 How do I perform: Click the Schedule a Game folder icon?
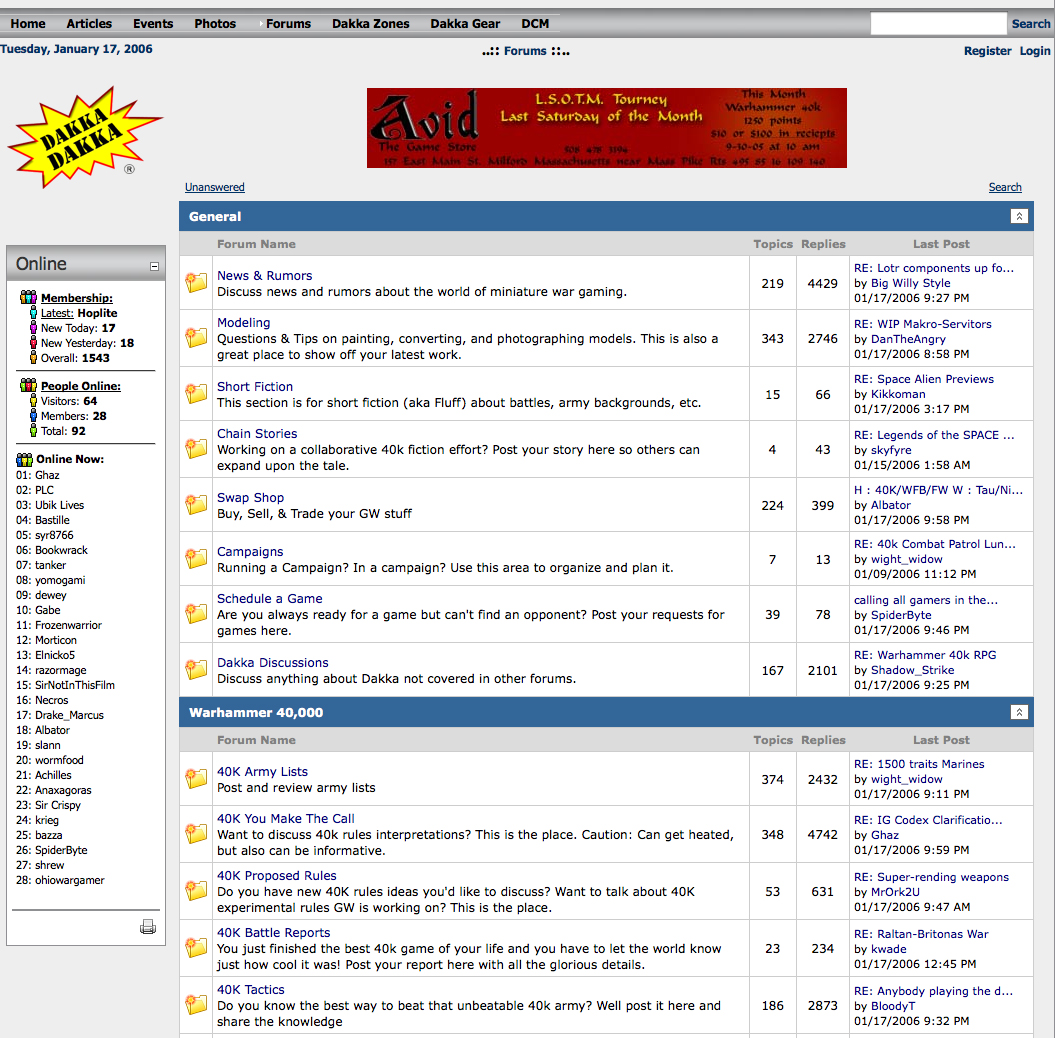(x=196, y=614)
